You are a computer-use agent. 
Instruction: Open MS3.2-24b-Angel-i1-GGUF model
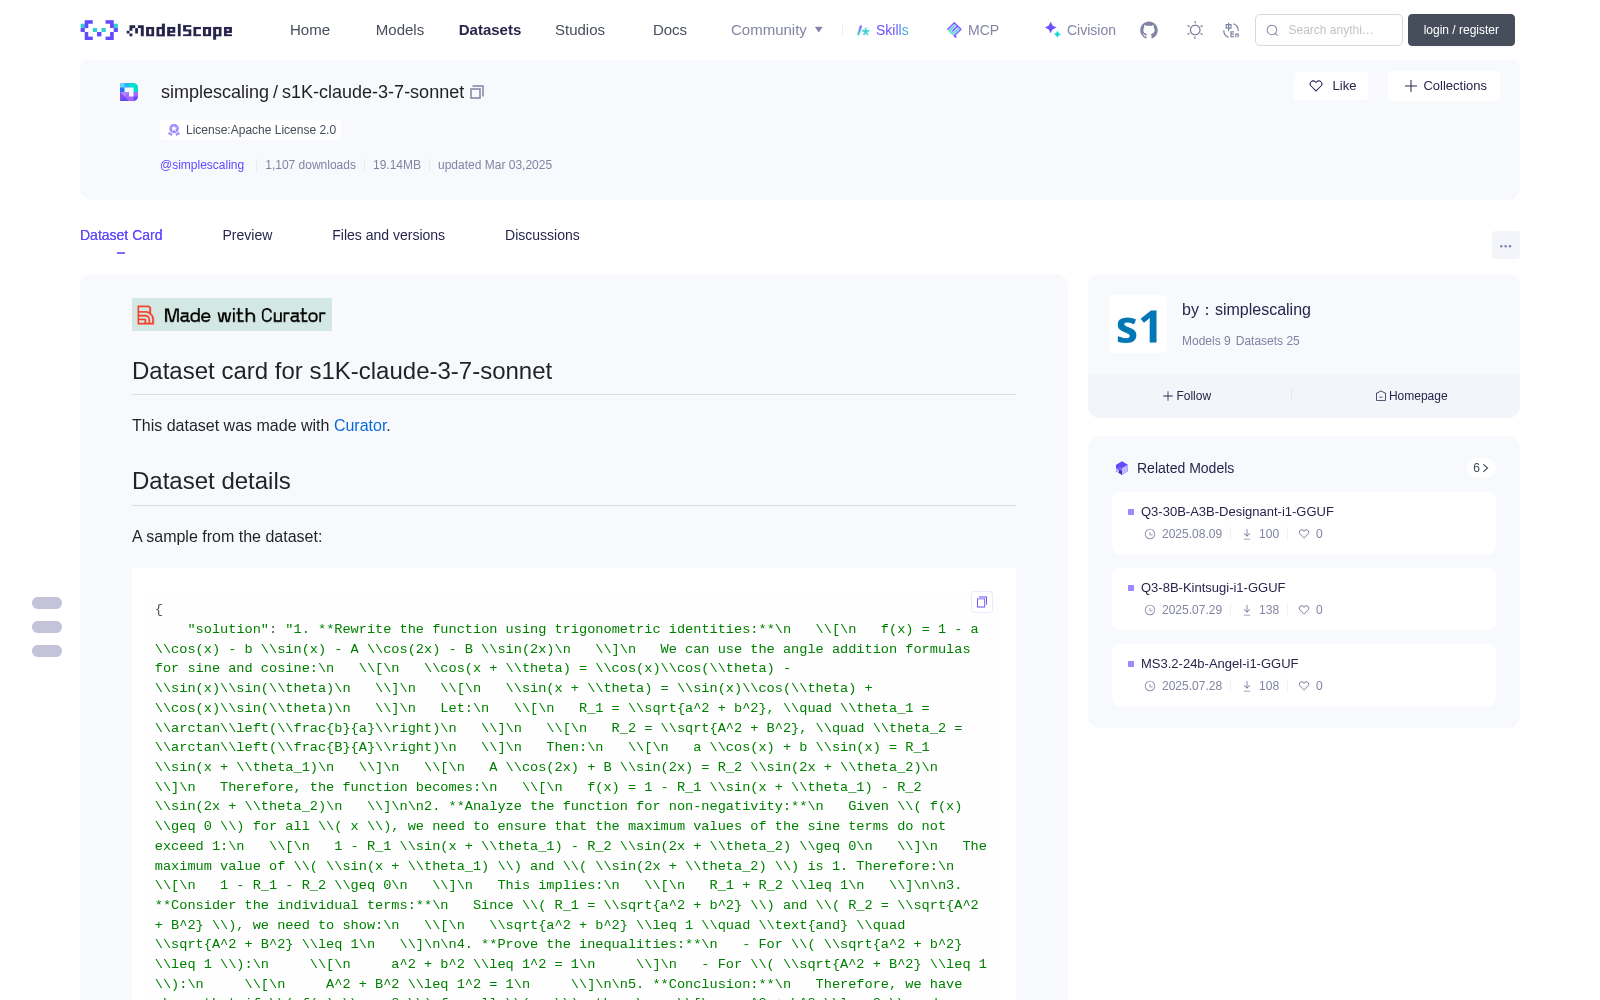click(1304, 675)
